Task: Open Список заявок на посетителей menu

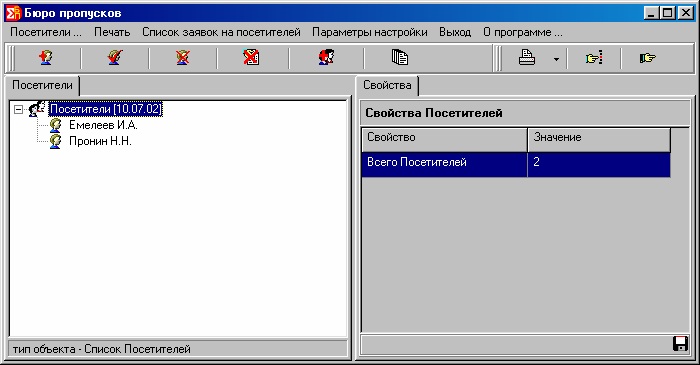Action: click(x=221, y=32)
